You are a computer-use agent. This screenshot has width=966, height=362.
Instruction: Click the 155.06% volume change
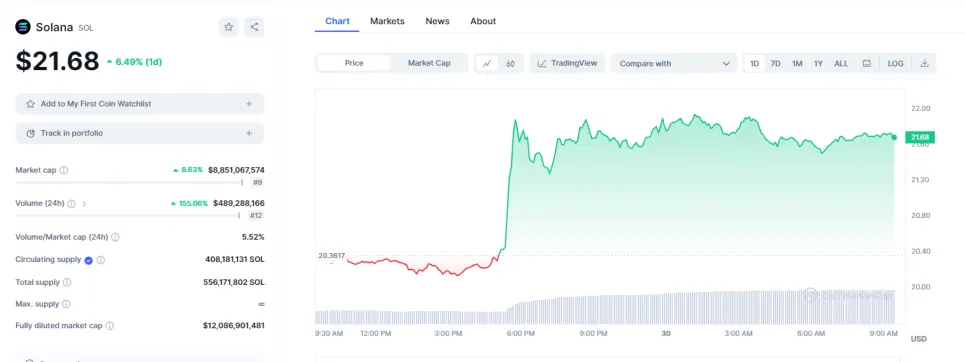coord(189,203)
